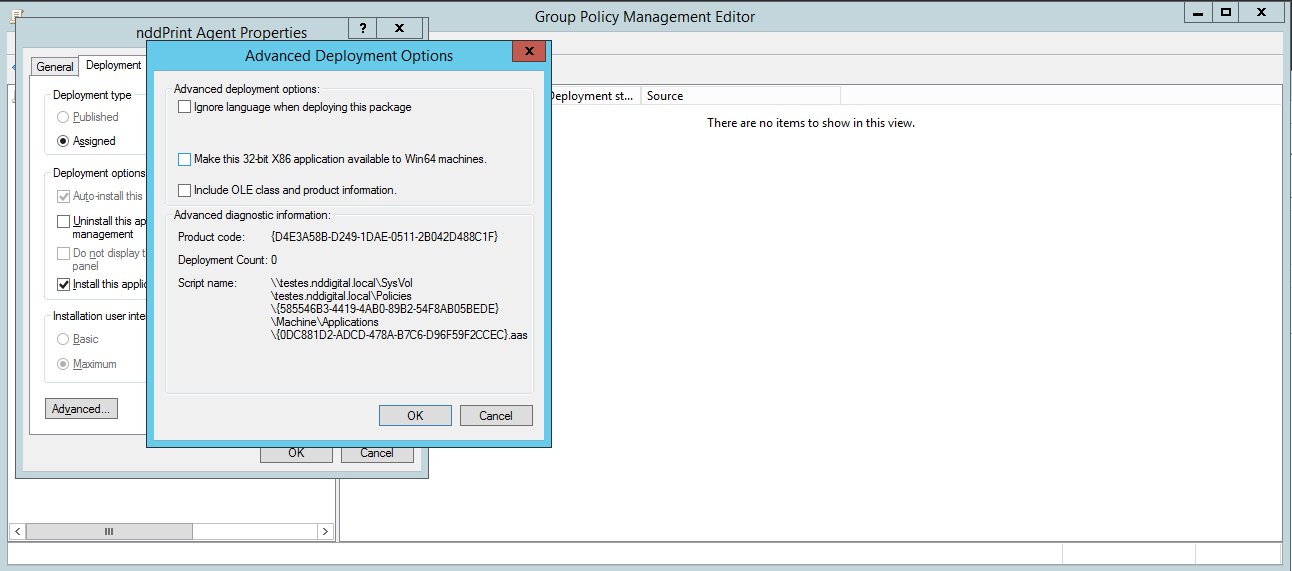
Task: Toggle the Uninstall this application checkbox
Action: point(63,221)
